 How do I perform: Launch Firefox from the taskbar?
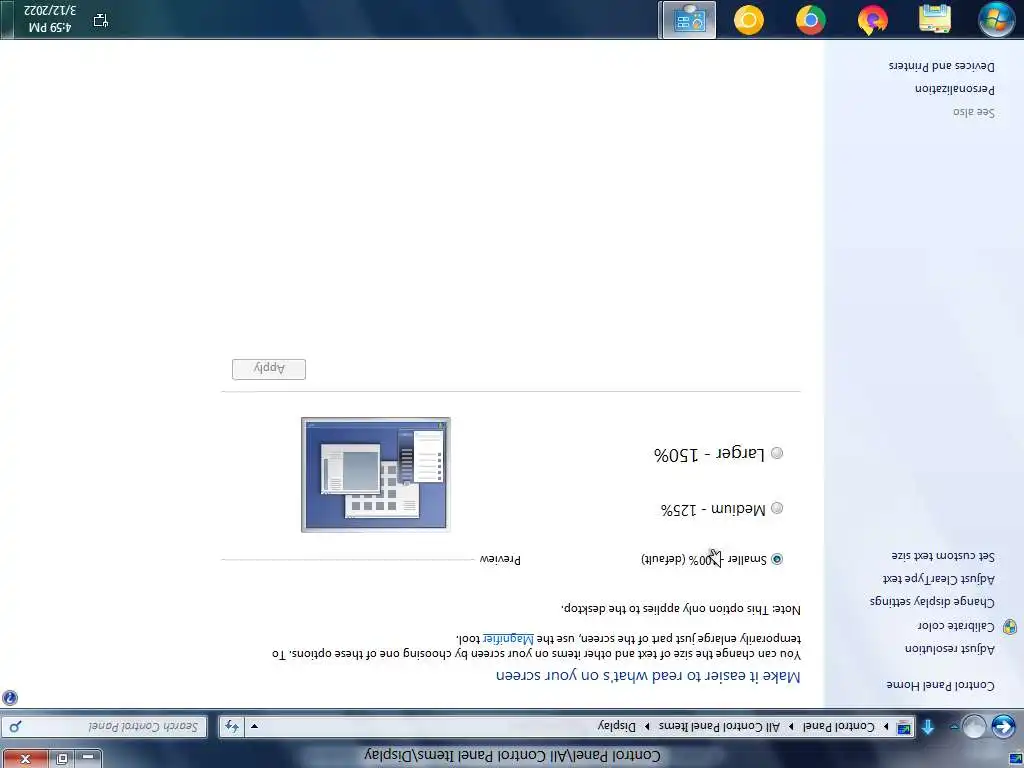click(872, 20)
